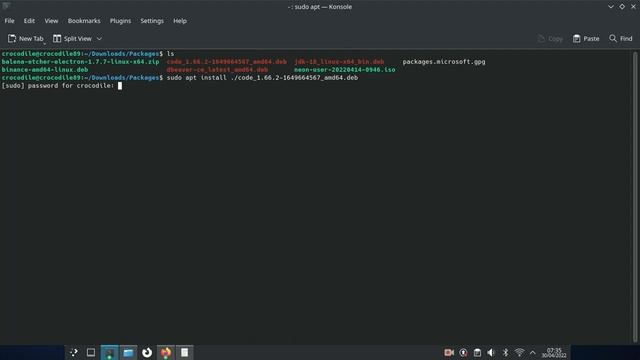Click jdk-18_linux-x64_bin.deb in the ls output
This screenshot has width=640, height=360.
339,62
